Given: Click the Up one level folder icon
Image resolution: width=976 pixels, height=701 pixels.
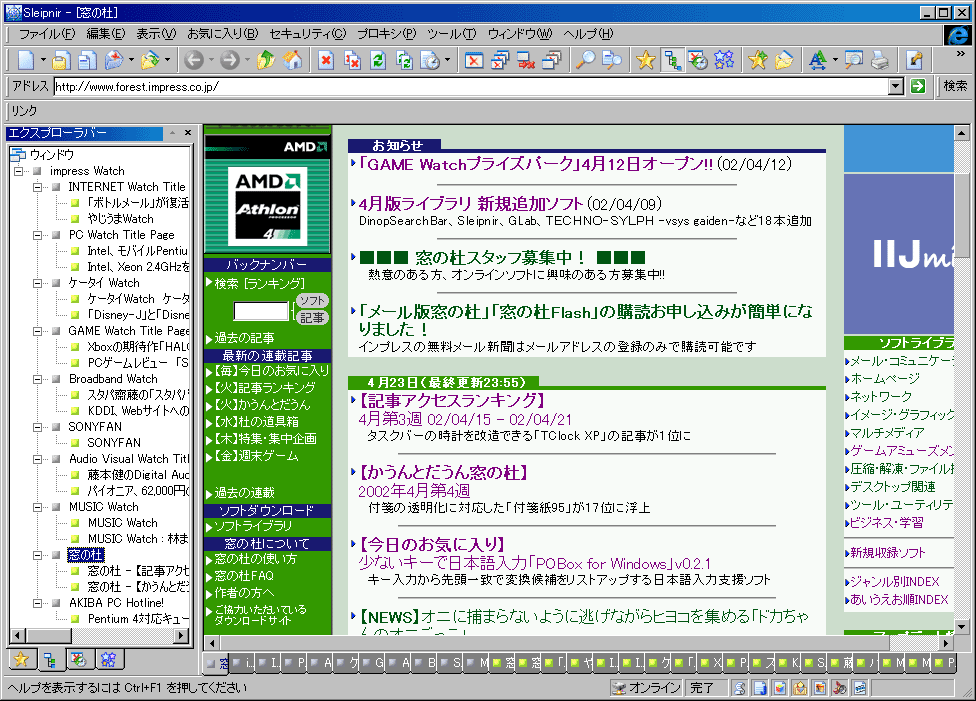Looking at the screenshot, I should [266, 61].
